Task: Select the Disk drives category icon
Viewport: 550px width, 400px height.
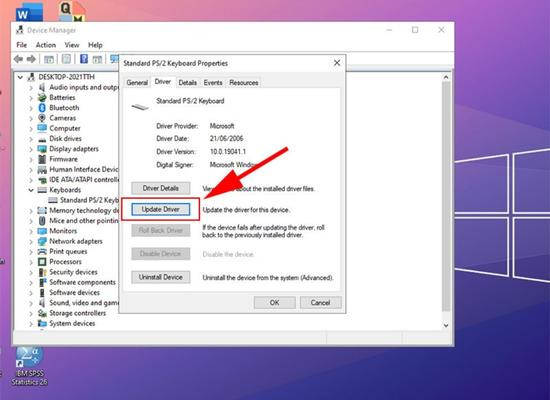Action: (42, 139)
